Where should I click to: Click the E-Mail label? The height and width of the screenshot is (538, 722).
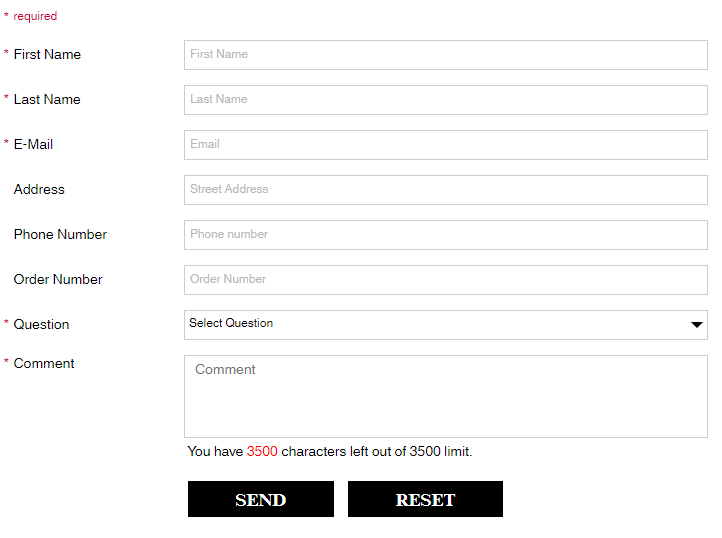point(33,145)
